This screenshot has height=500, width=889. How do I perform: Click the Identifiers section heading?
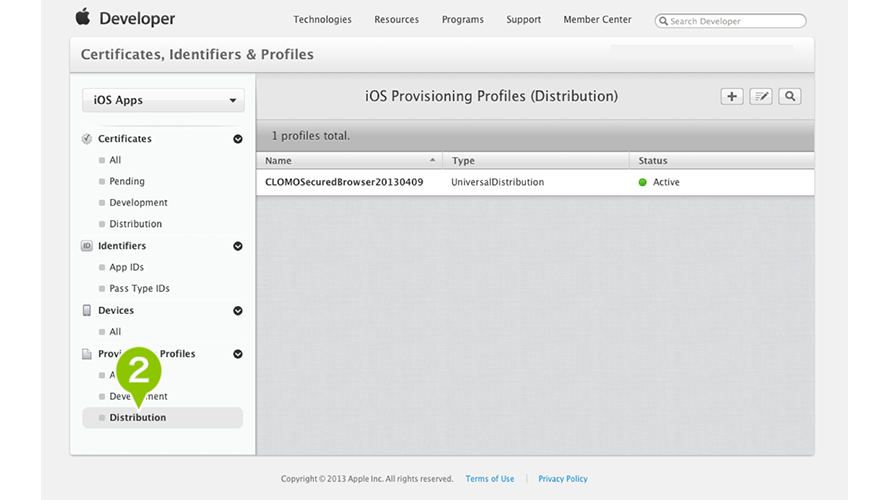click(x=122, y=246)
